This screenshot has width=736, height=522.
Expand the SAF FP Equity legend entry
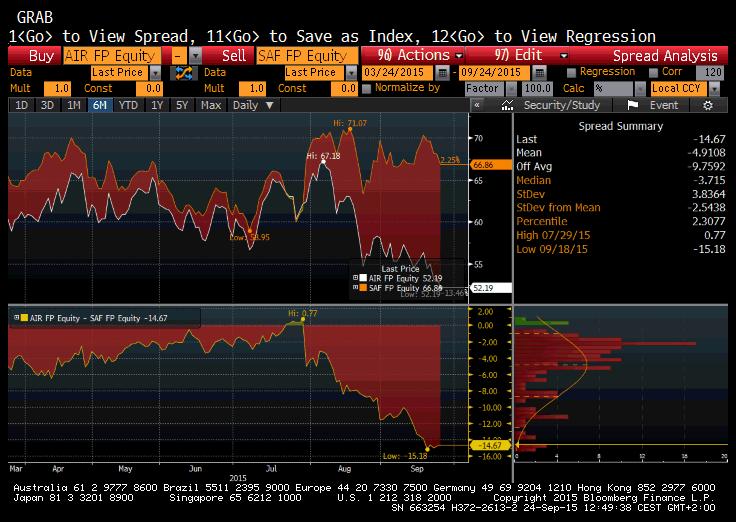click(355, 287)
